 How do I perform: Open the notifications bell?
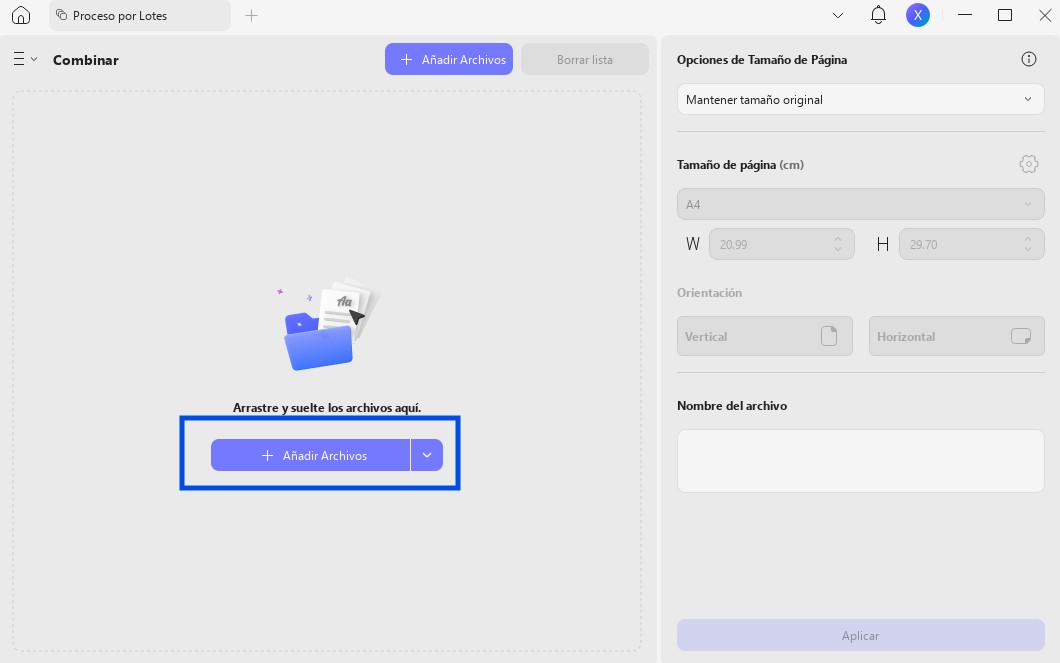click(878, 15)
